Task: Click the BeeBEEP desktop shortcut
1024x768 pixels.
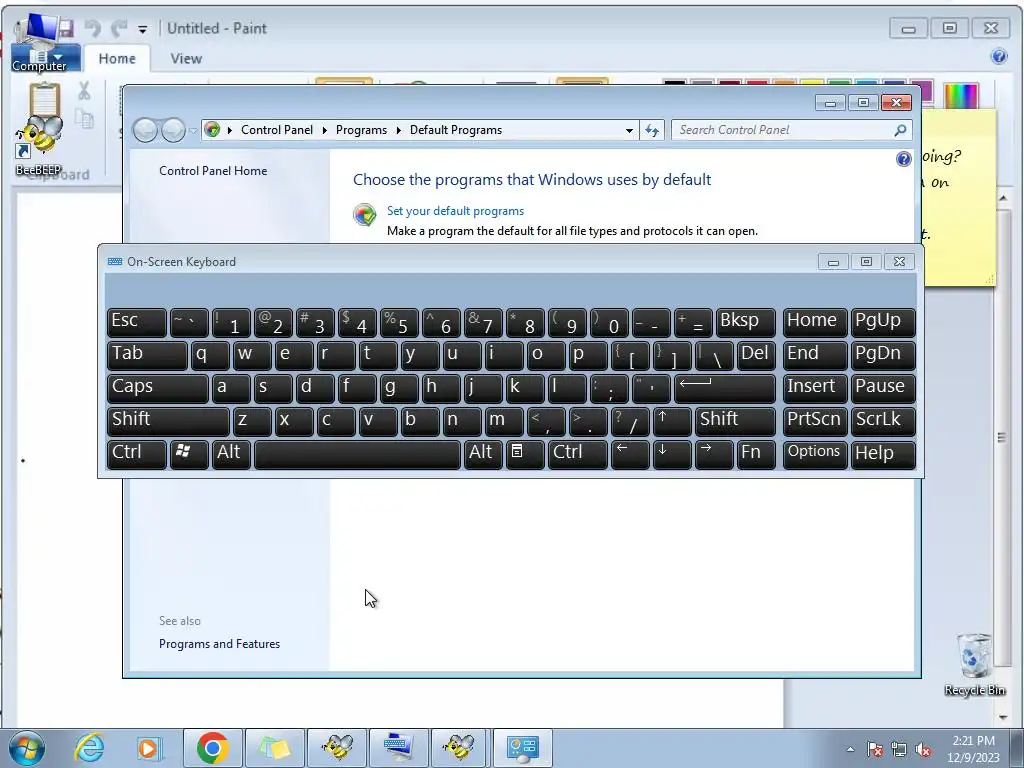Action: click(x=39, y=146)
